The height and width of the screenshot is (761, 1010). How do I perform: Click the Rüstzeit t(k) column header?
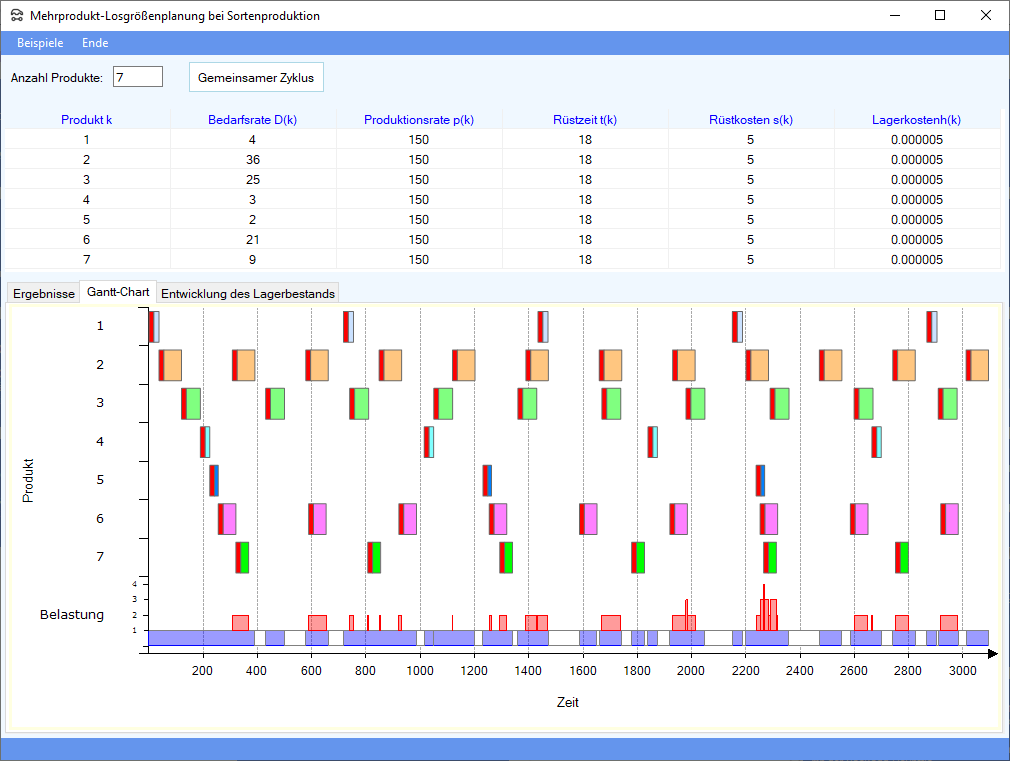584,120
